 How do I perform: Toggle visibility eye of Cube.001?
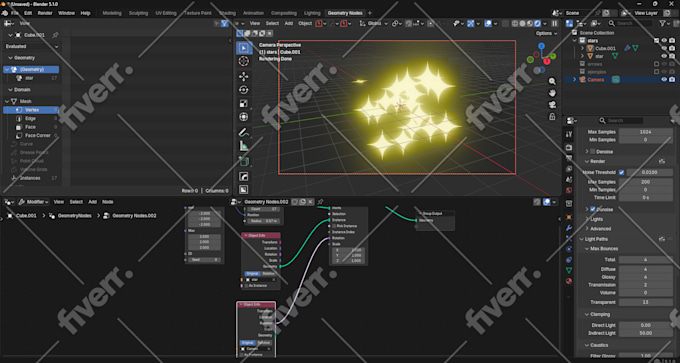point(664,48)
